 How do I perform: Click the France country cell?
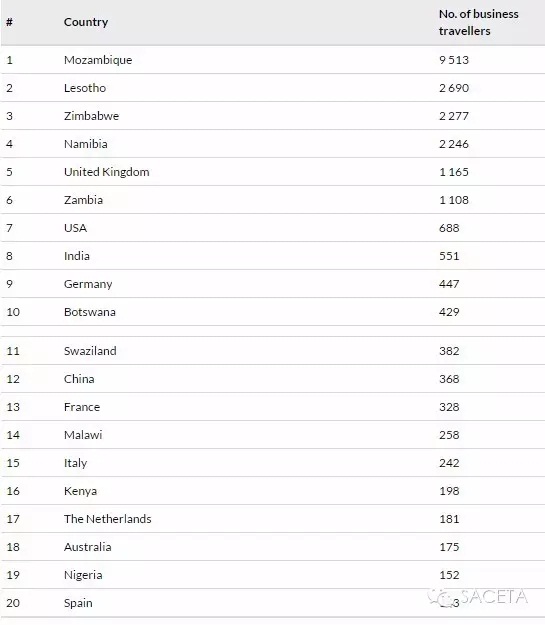point(82,407)
